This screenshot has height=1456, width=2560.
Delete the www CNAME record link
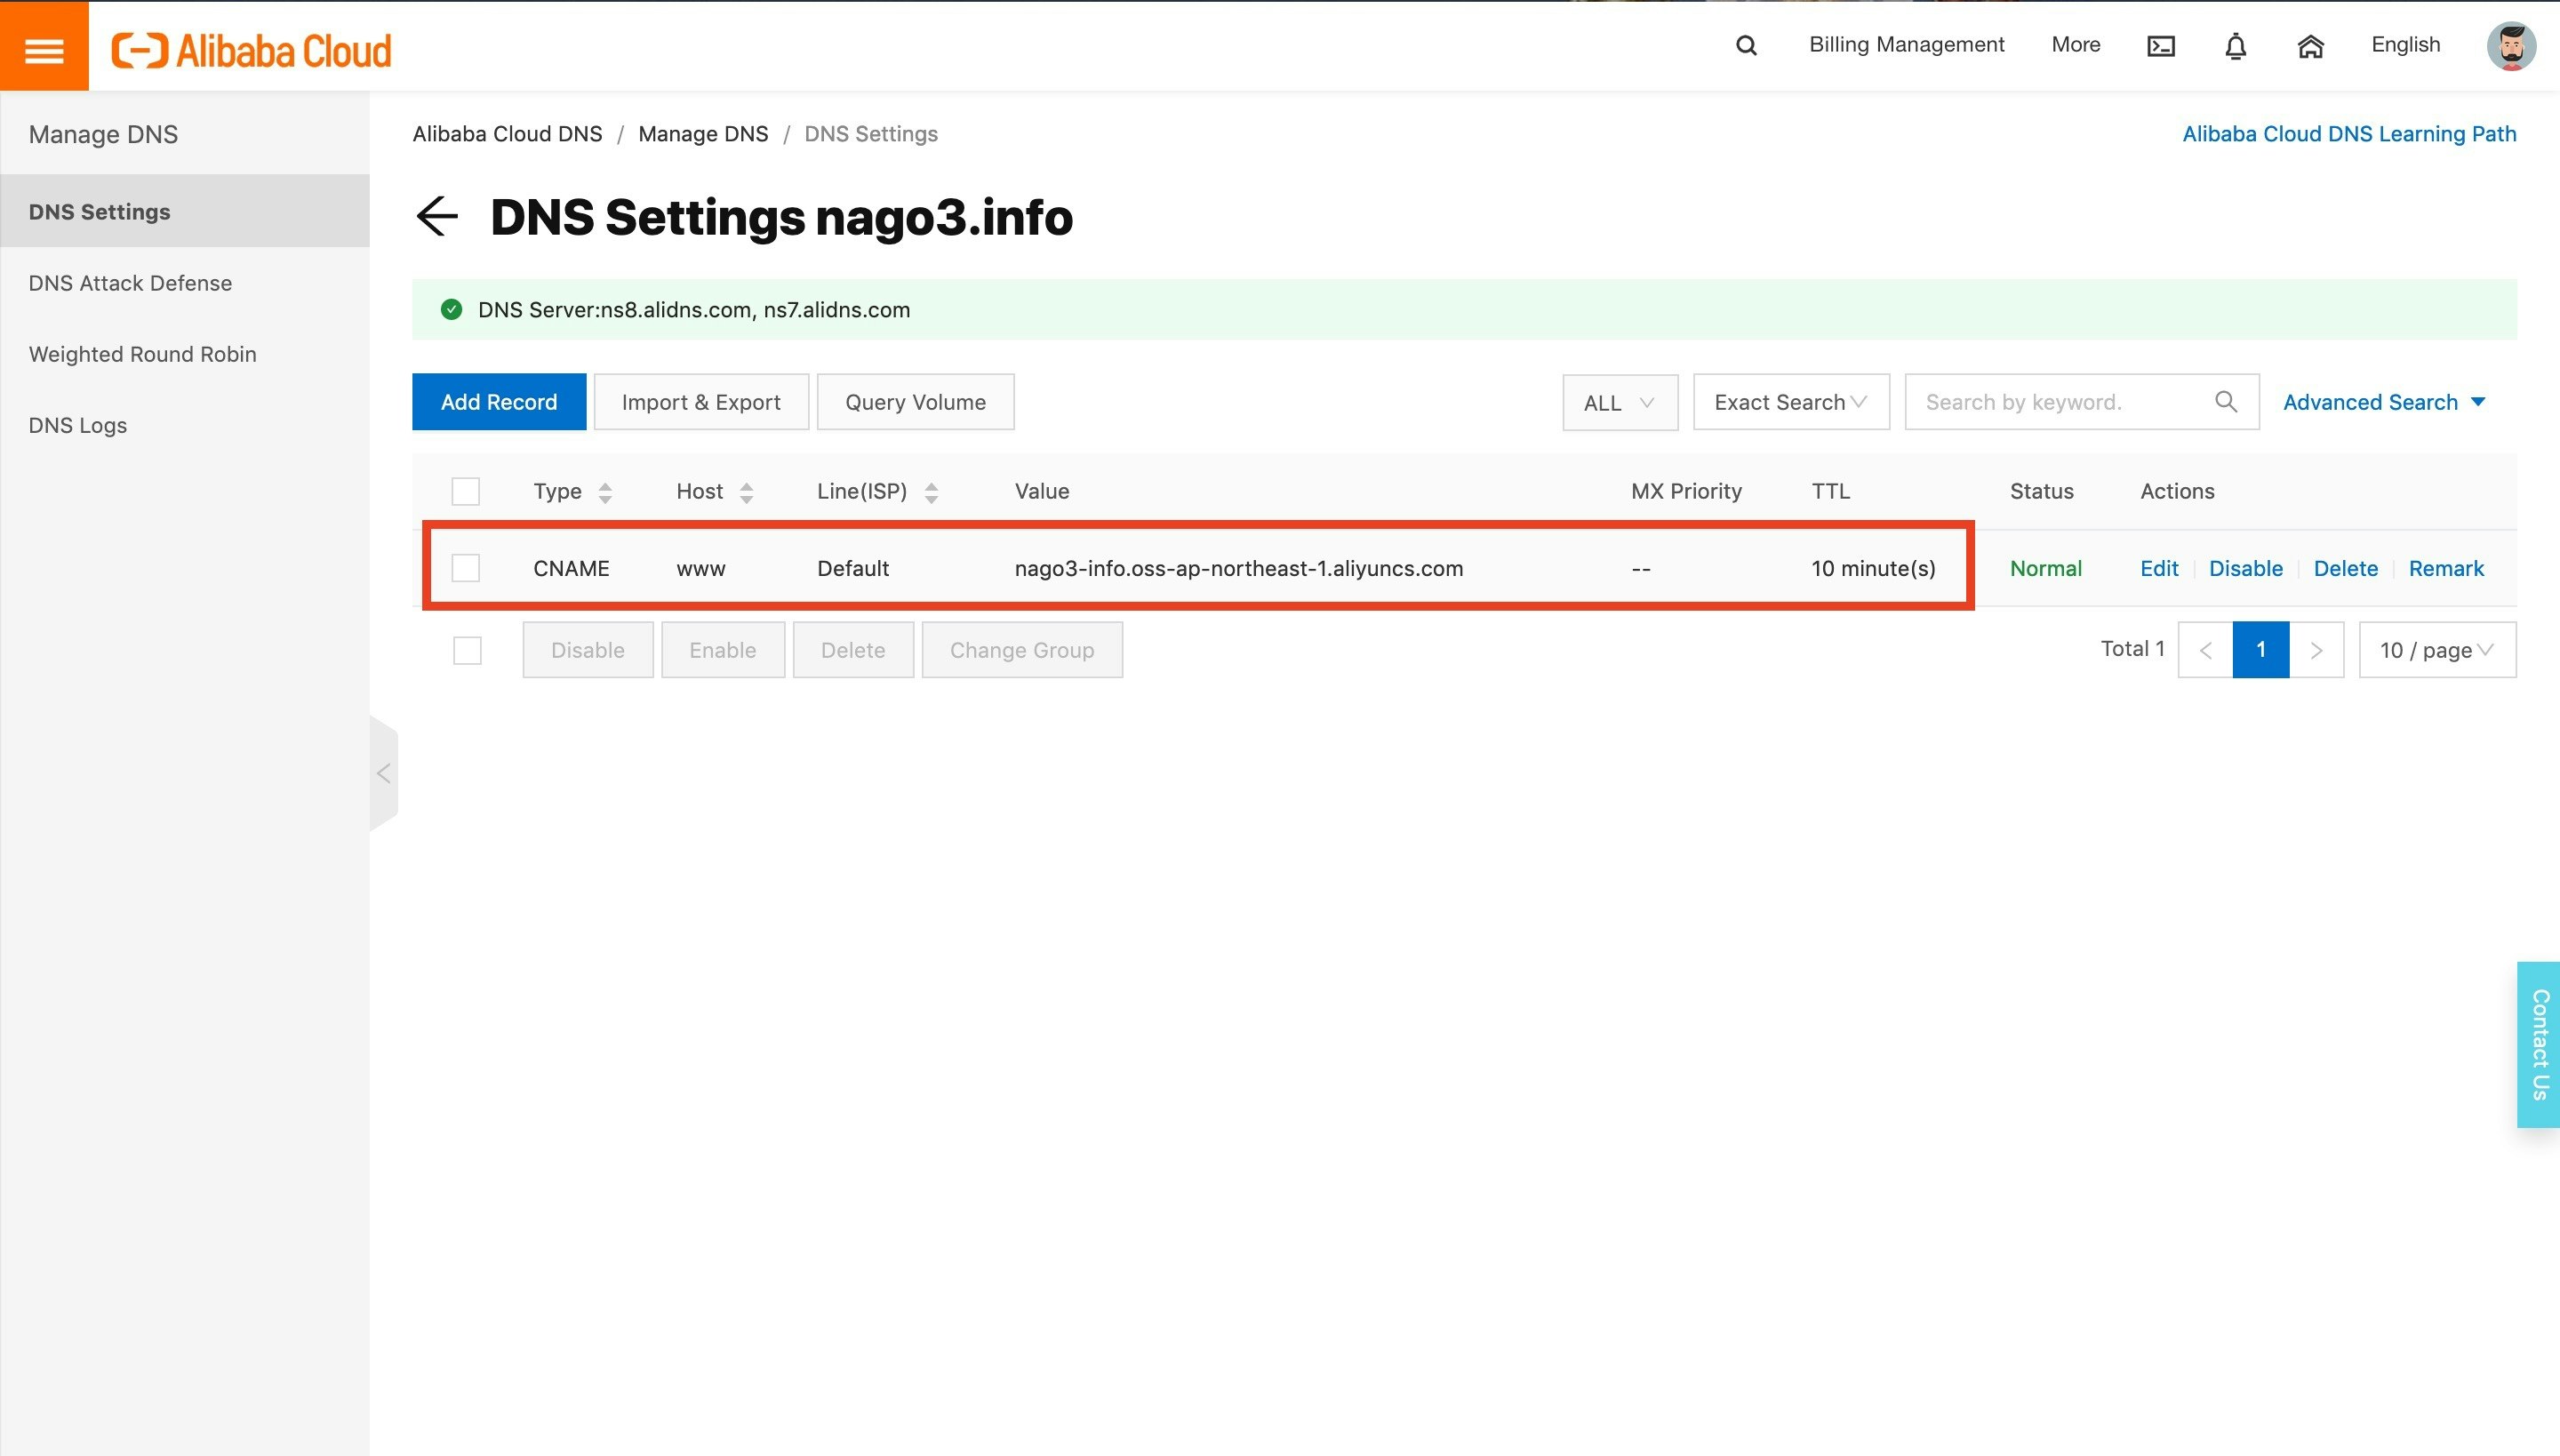coord(2345,568)
